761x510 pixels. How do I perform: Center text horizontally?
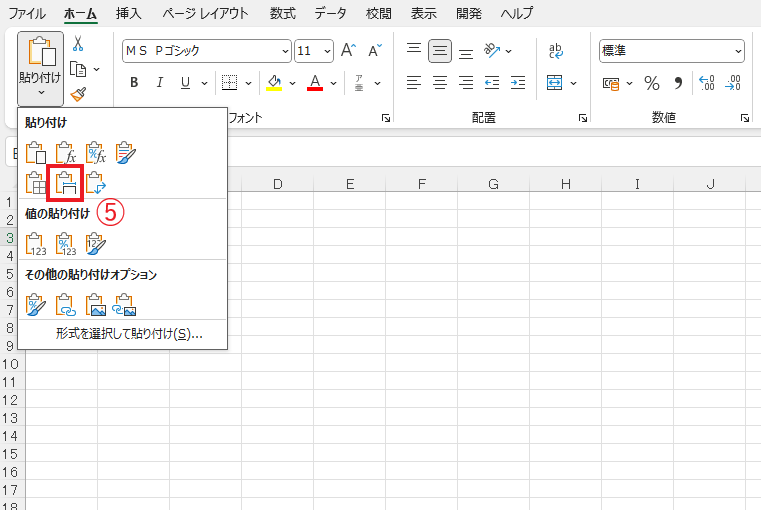pos(440,82)
